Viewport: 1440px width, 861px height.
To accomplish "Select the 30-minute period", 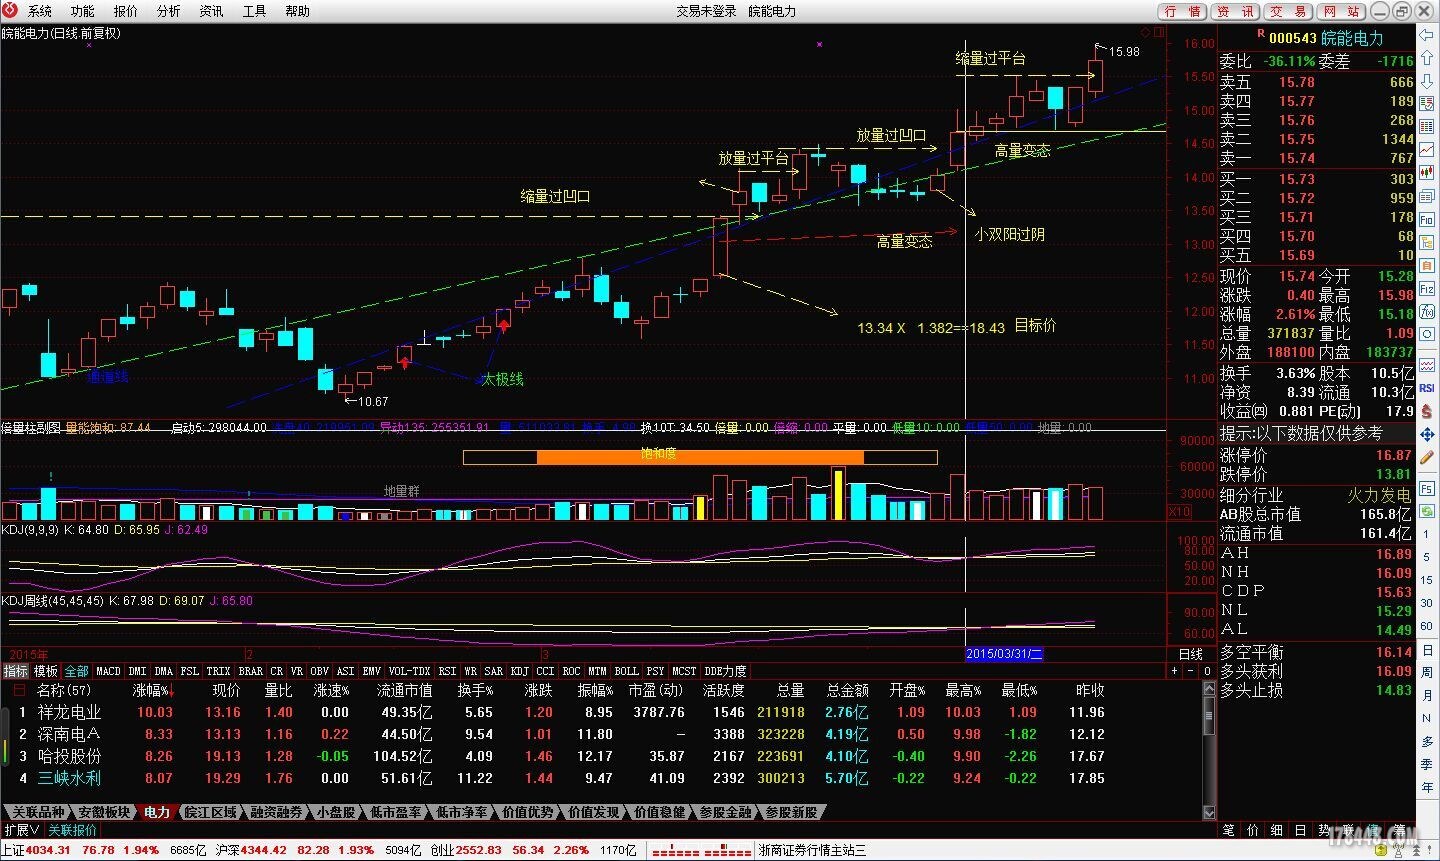I will pyautogui.click(x=1427, y=603).
